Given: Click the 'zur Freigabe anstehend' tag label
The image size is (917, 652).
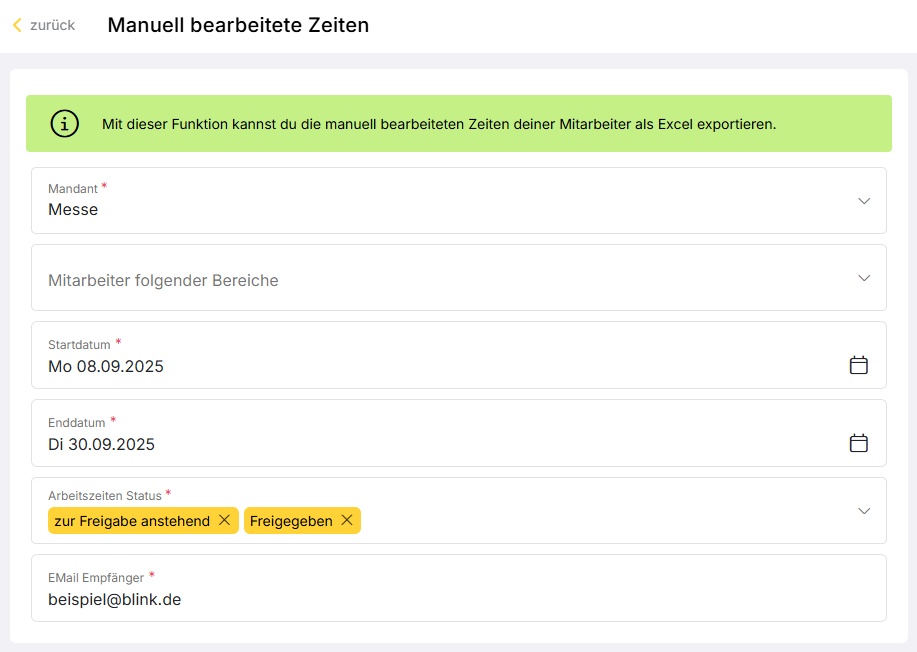Looking at the screenshot, I should coord(132,521).
